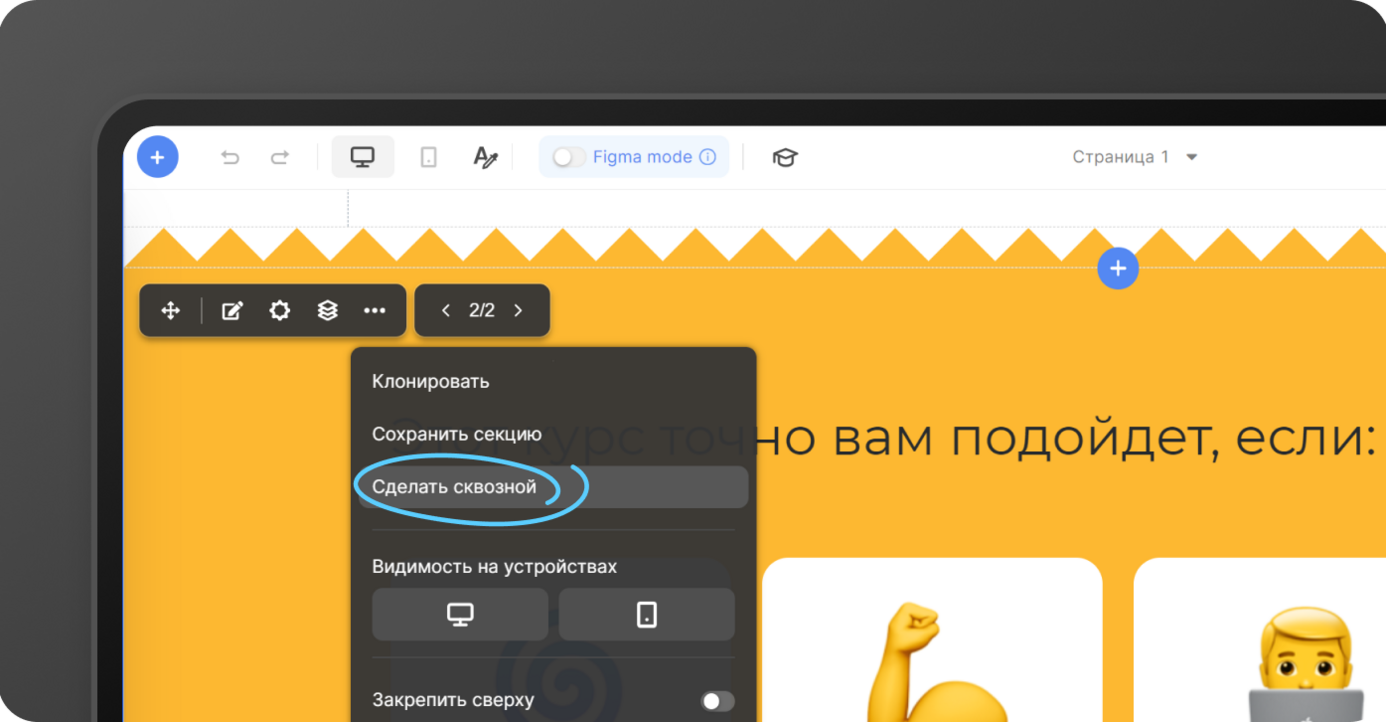Open the Страница 1 page dropdown
Viewport: 1386px width, 722px height.
[1135, 157]
